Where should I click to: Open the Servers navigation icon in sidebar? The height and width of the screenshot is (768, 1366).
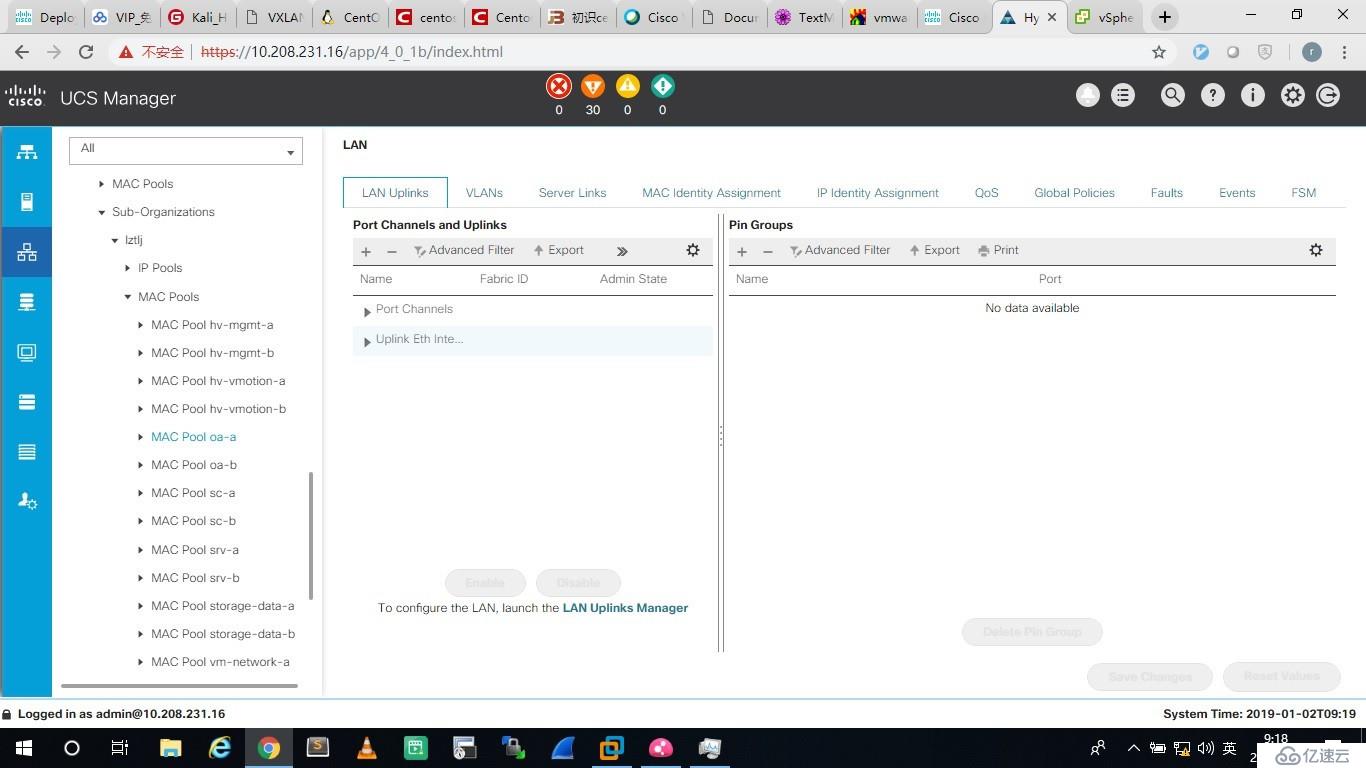tap(26, 202)
